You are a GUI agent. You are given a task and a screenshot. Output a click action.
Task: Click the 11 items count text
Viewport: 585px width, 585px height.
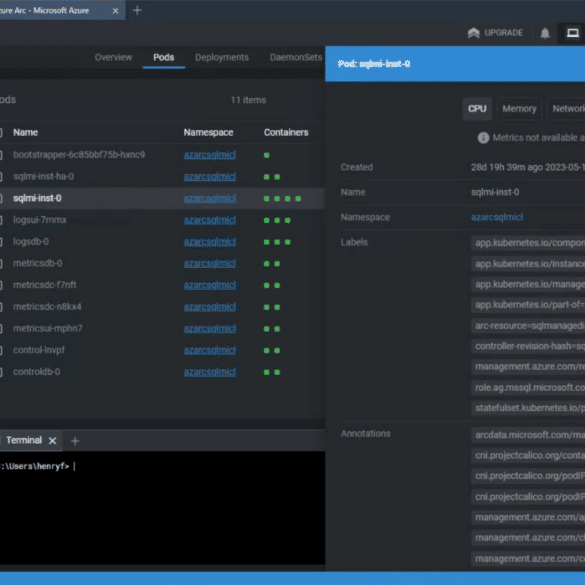(x=248, y=100)
